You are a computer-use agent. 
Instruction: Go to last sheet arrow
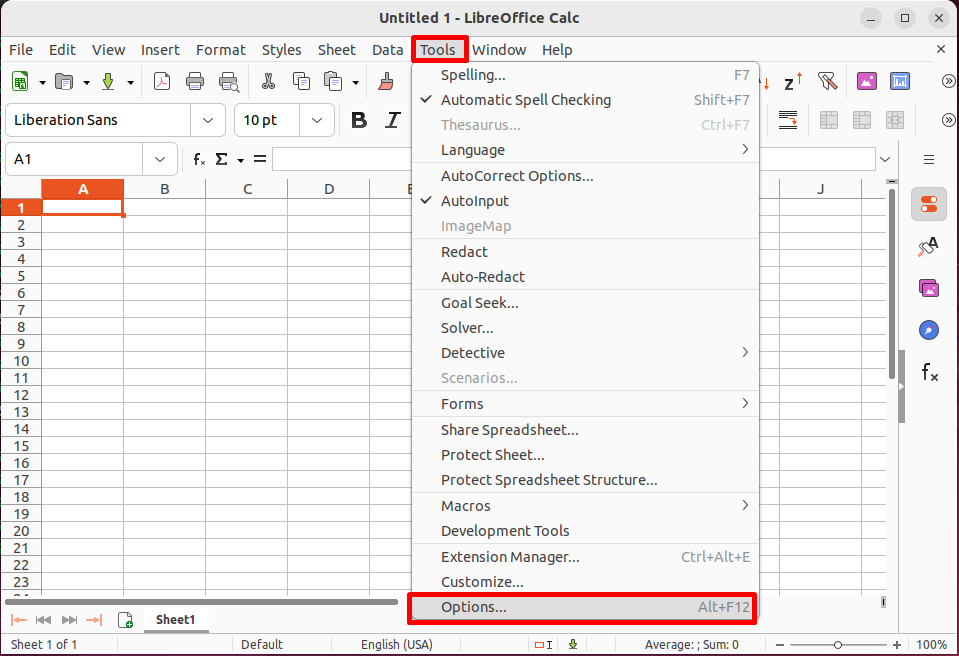94,620
